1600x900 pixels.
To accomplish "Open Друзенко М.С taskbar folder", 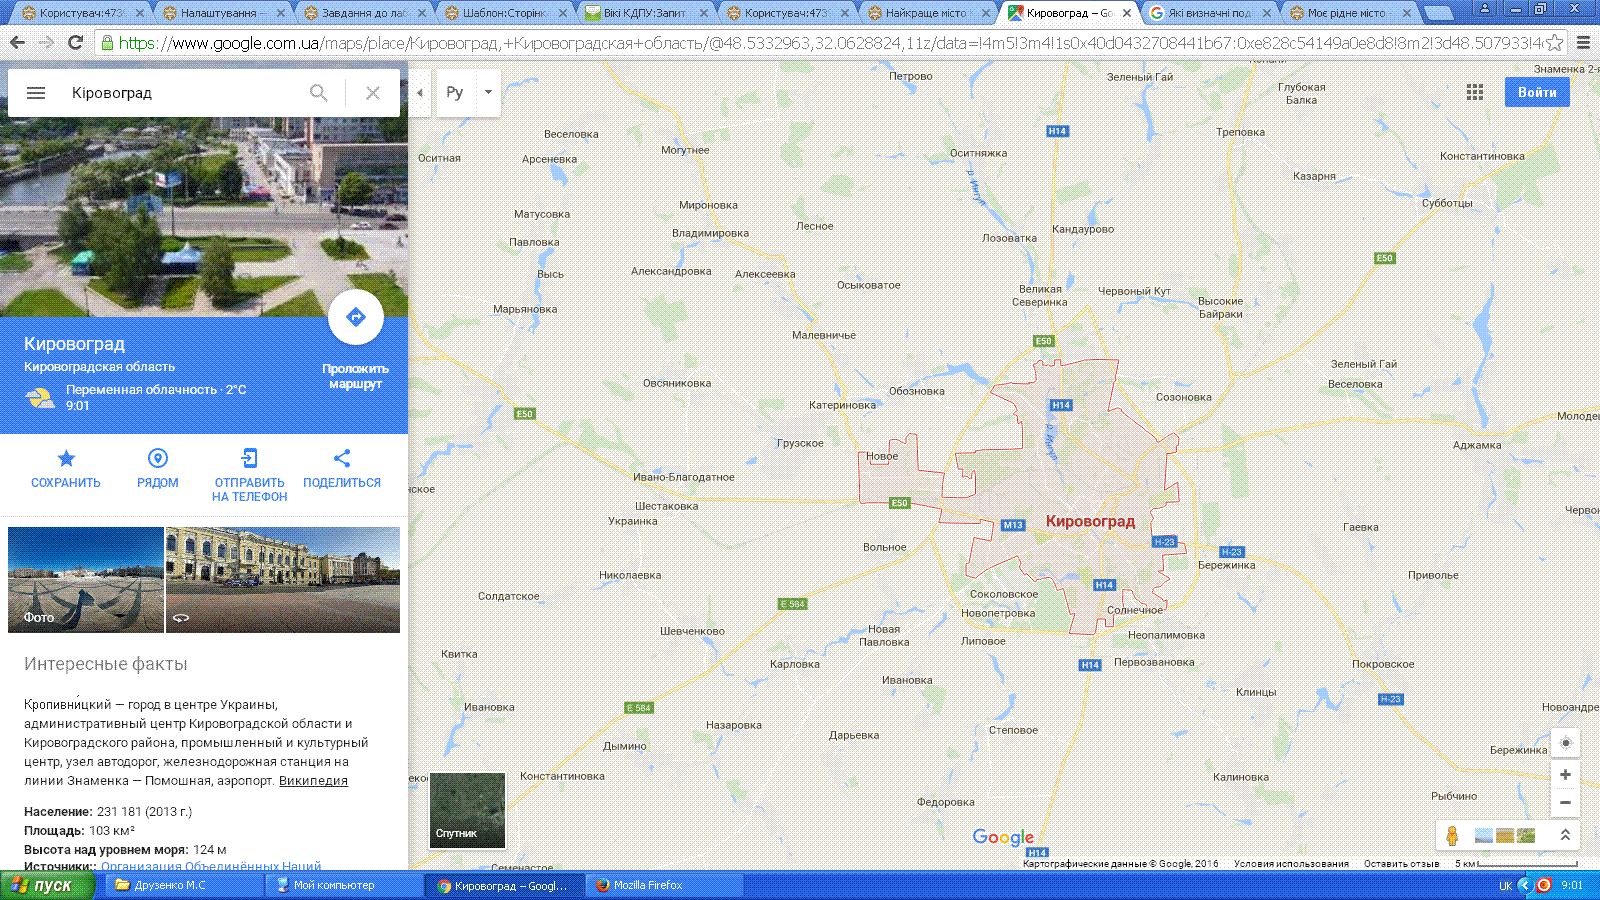I will [x=185, y=885].
